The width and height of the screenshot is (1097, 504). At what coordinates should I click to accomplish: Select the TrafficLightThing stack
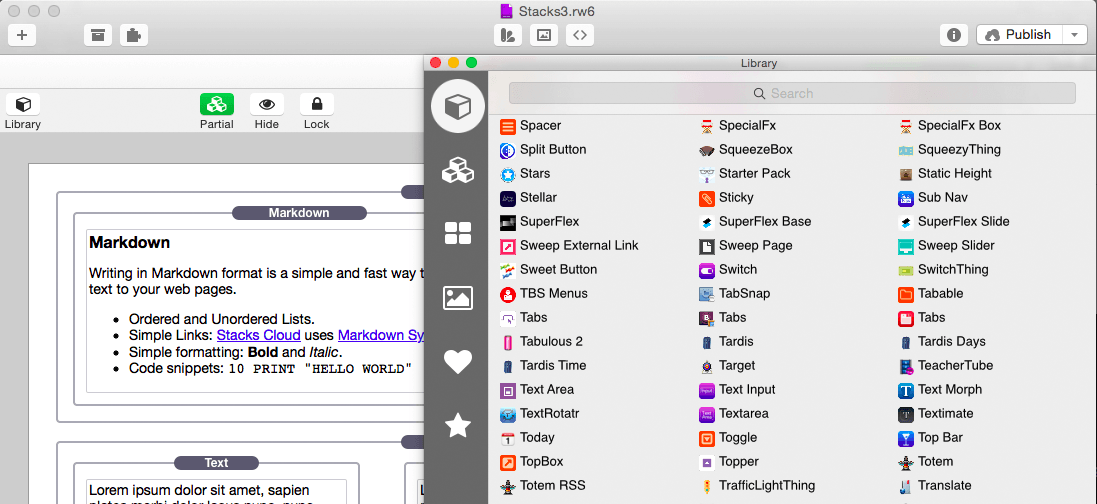pyautogui.click(x=757, y=486)
